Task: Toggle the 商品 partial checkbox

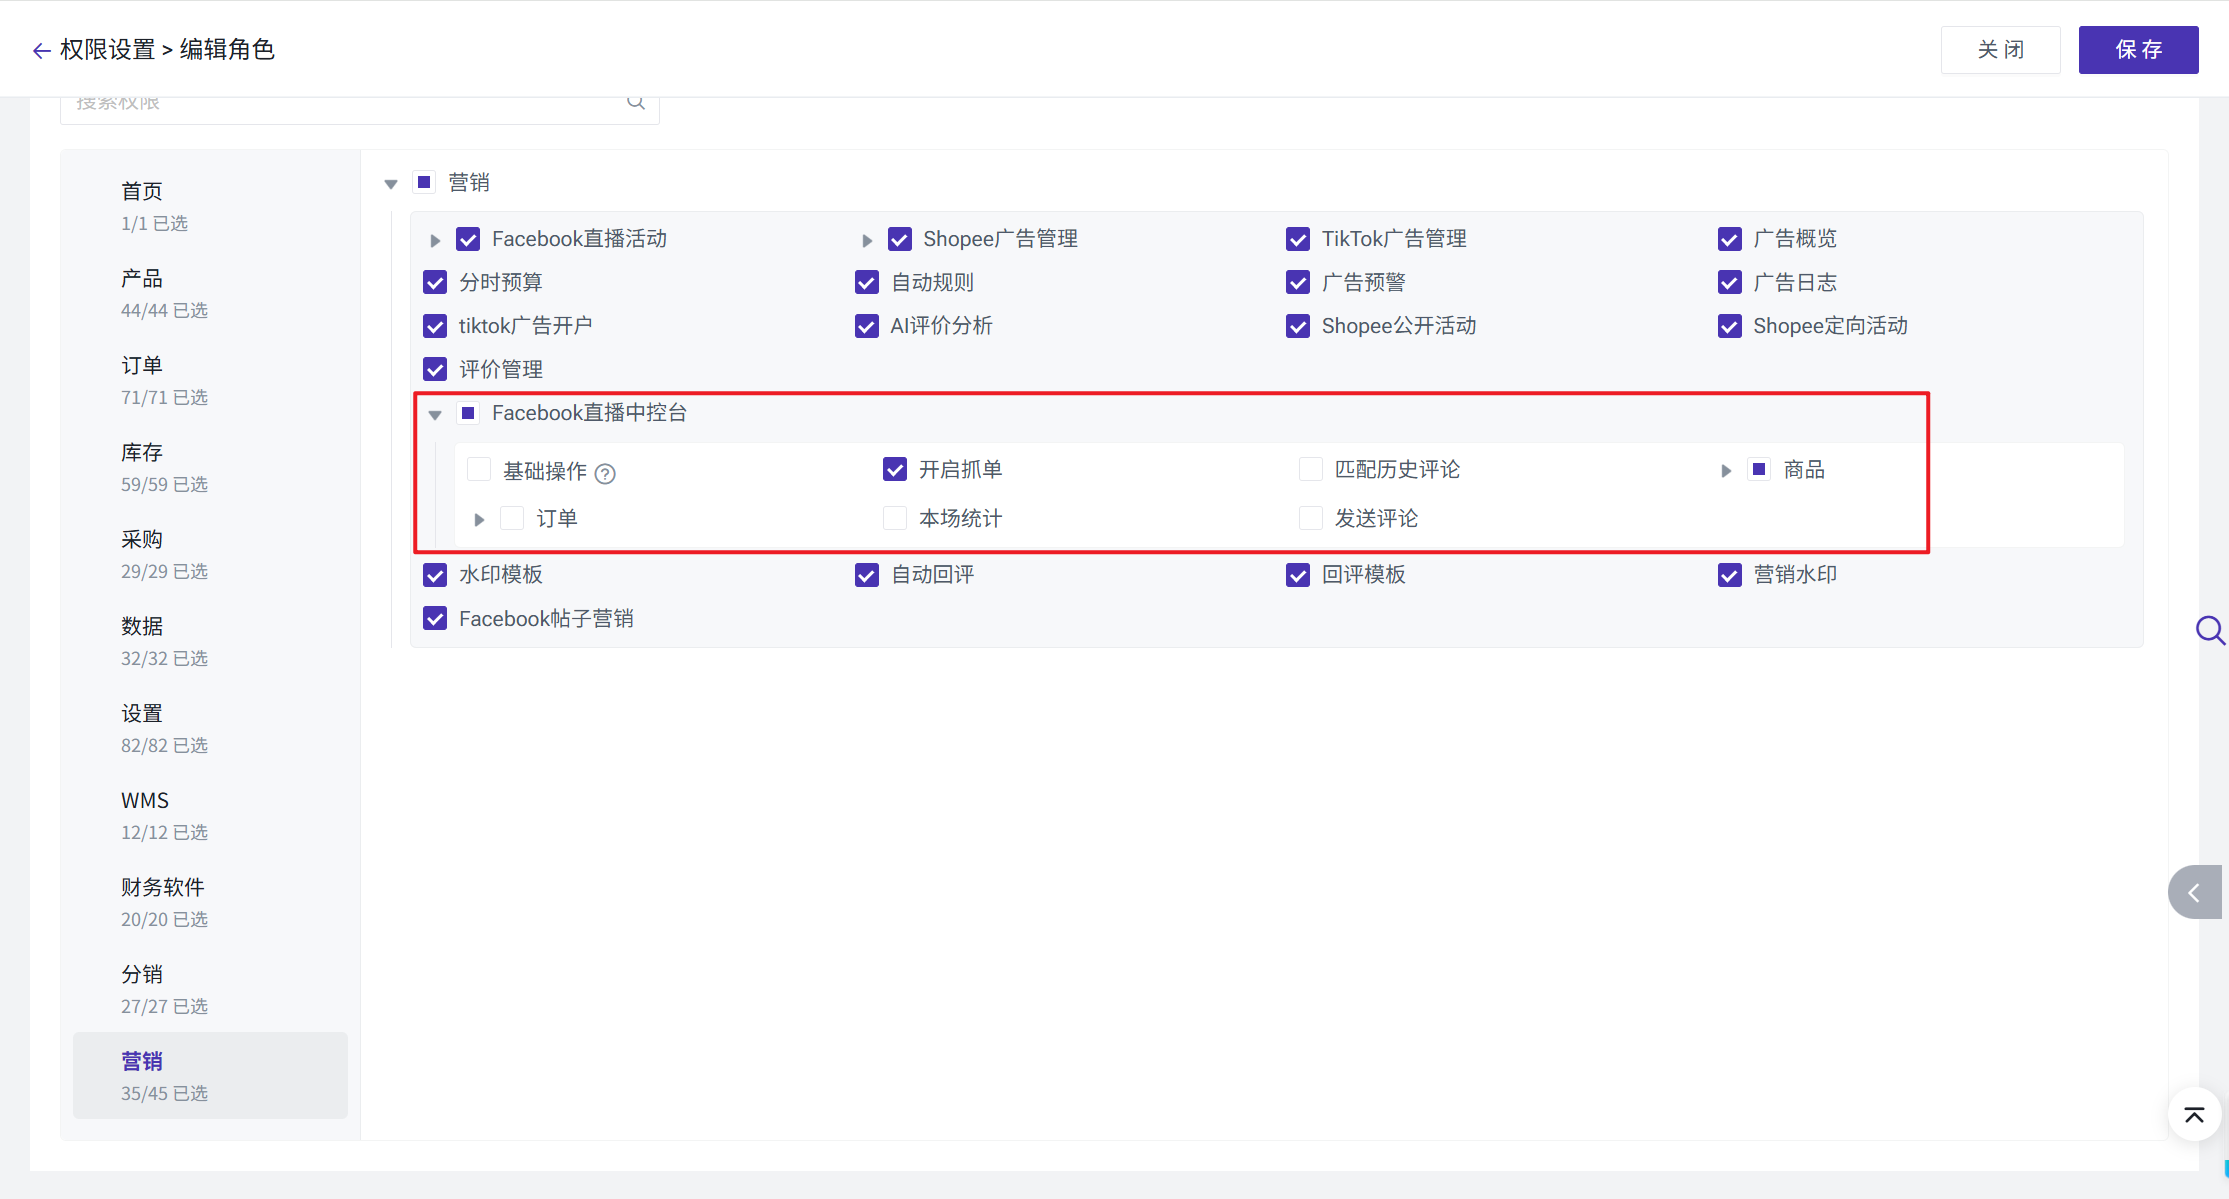Action: coord(1759,469)
